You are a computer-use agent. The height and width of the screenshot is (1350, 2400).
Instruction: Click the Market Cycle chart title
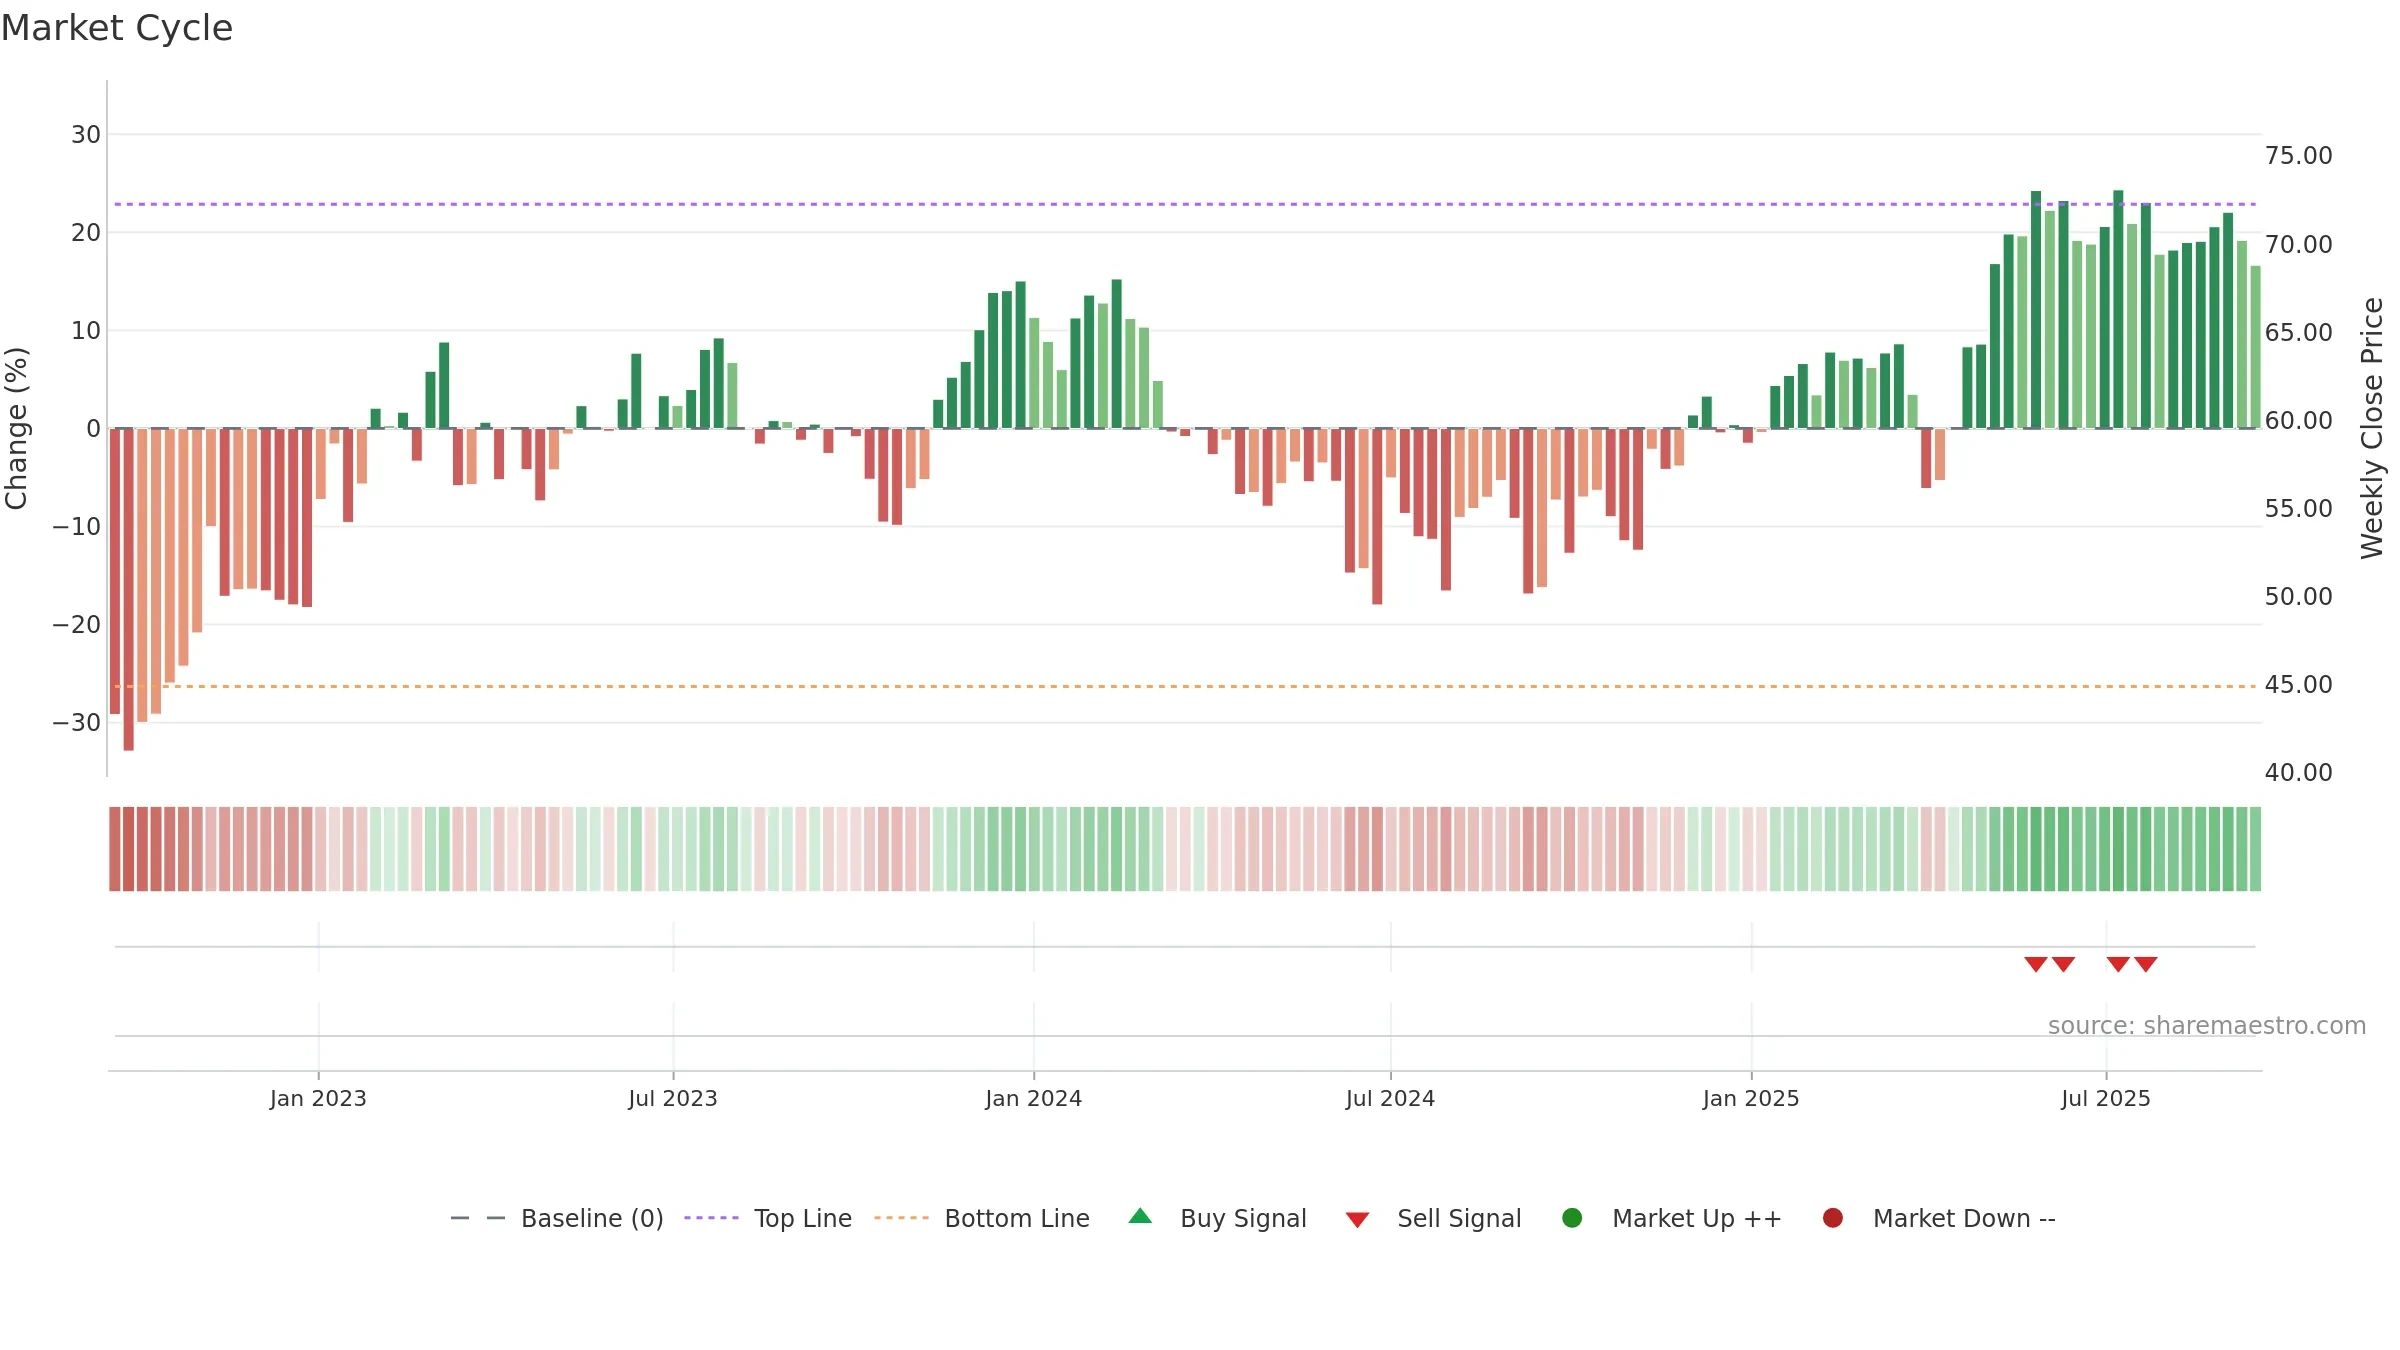click(x=117, y=28)
